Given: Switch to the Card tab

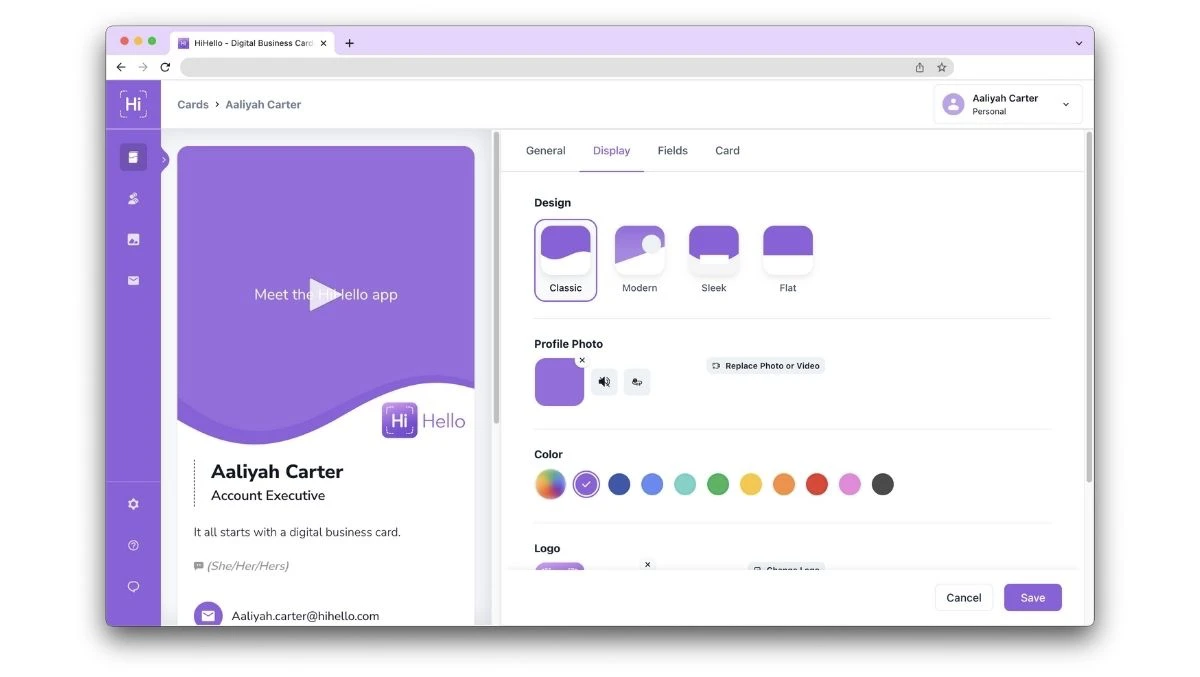Looking at the screenshot, I should [727, 150].
